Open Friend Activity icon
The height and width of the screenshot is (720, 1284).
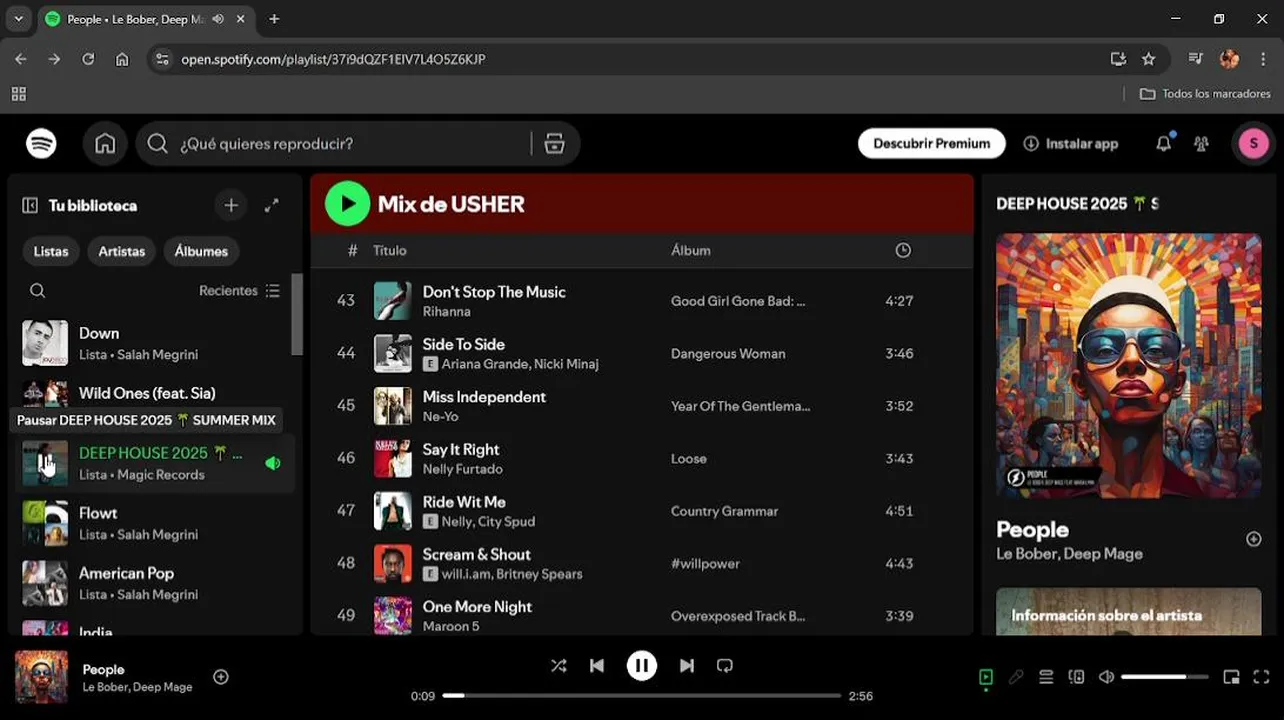coord(1201,144)
